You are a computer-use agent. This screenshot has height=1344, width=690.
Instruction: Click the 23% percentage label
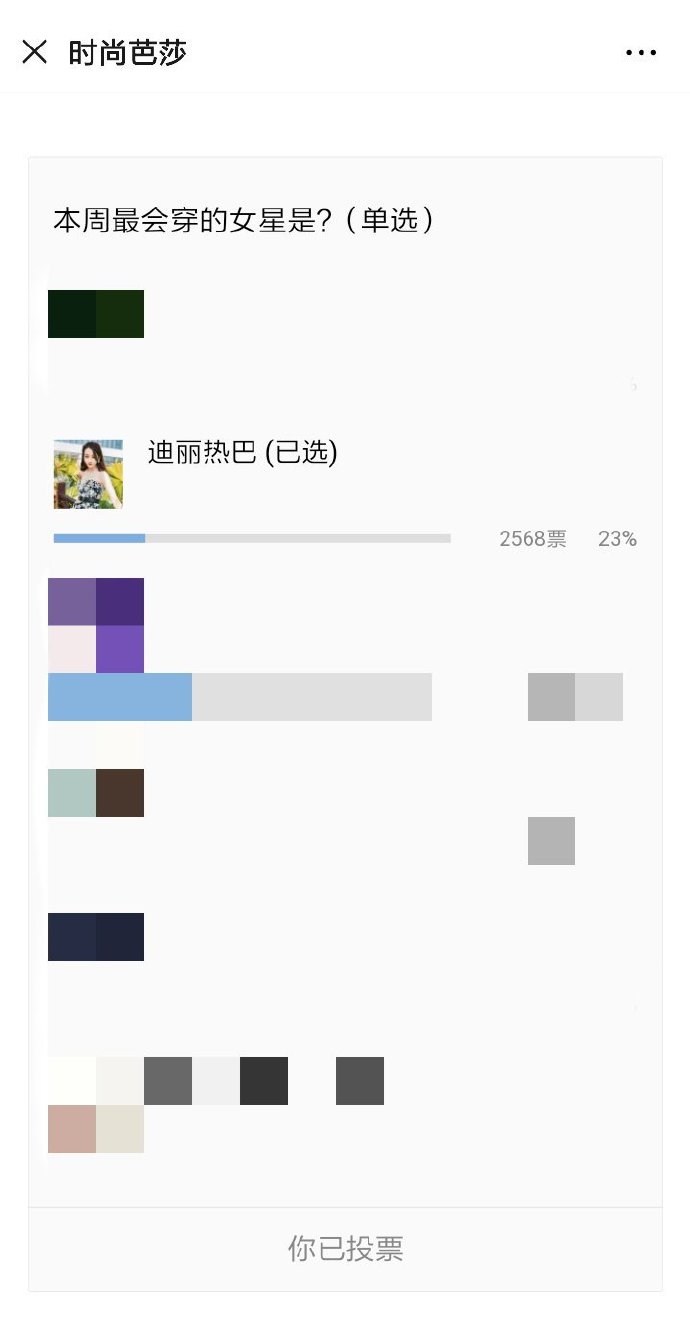tap(617, 539)
